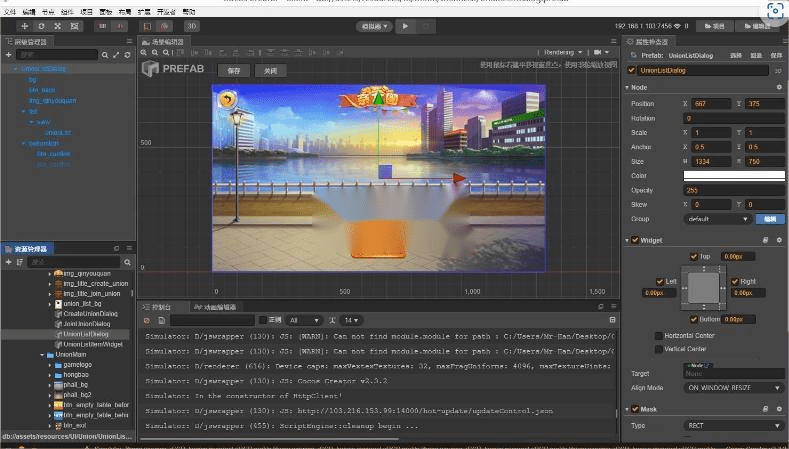Screen dimensions: 789x449
Task: Open the scene camera options dropdown
Action: click(601, 52)
